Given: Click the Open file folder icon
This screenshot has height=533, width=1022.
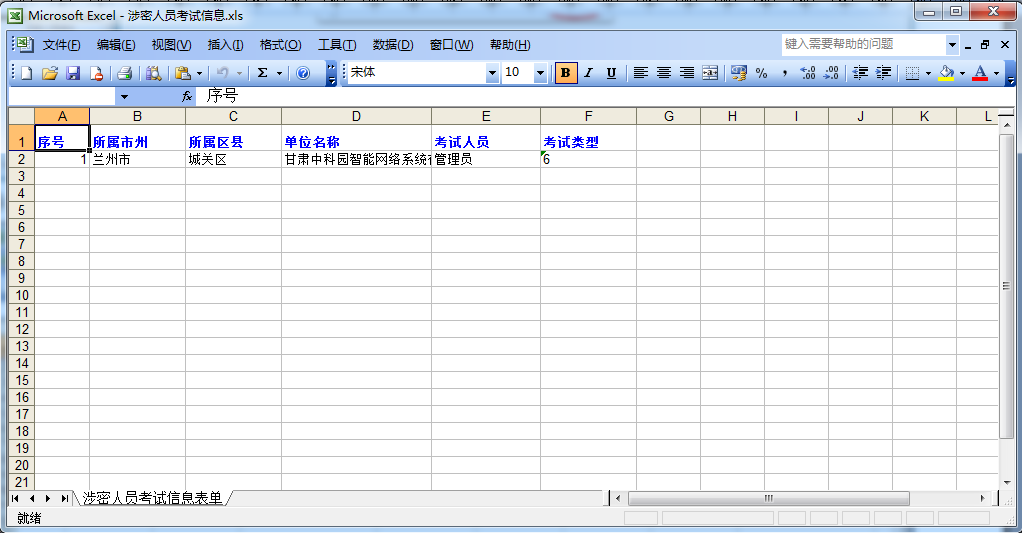Looking at the screenshot, I should pyautogui.click(x=49, y=73).
